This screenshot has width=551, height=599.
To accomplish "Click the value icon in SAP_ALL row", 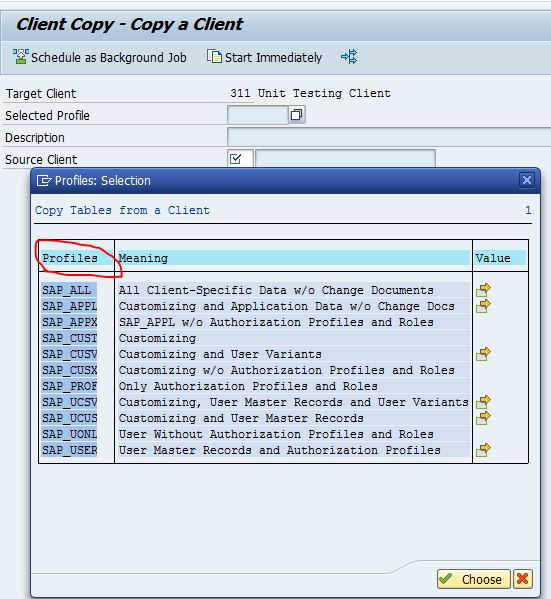I will tap(483, 290).
